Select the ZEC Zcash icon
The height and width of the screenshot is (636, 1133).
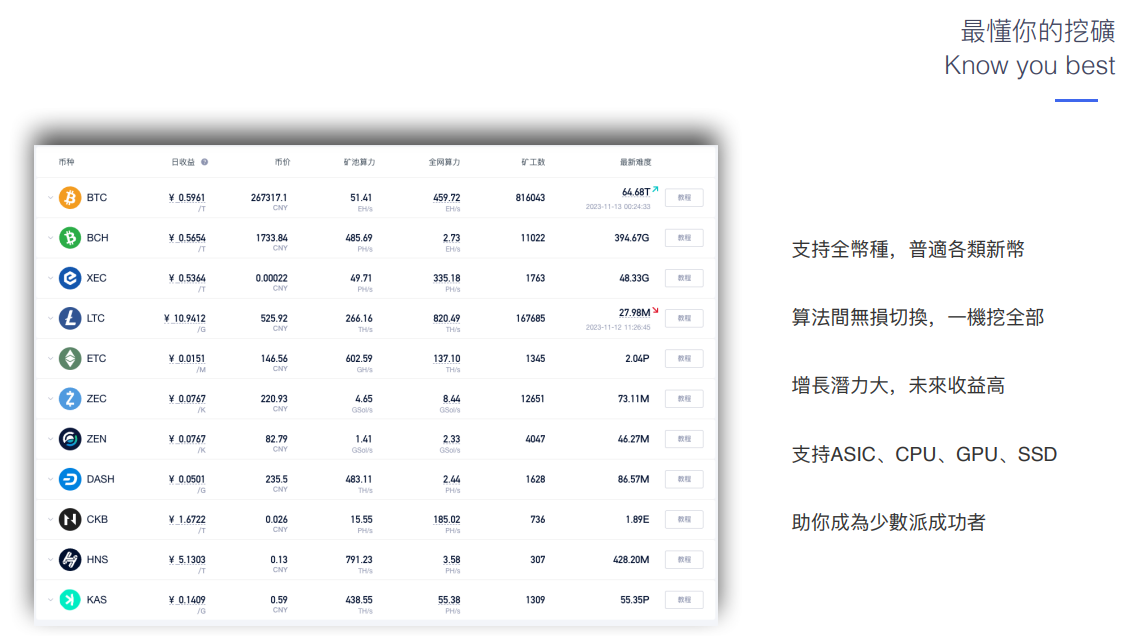[70, 399]
